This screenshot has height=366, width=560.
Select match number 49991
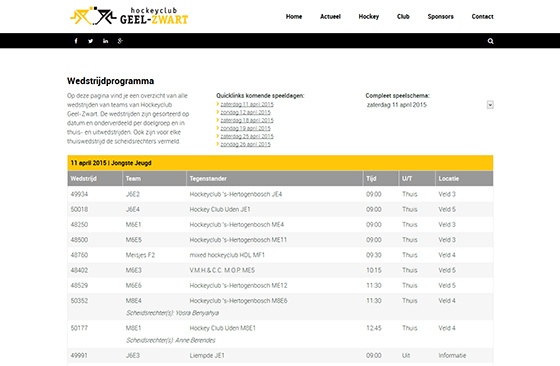(x=79, y=356)
